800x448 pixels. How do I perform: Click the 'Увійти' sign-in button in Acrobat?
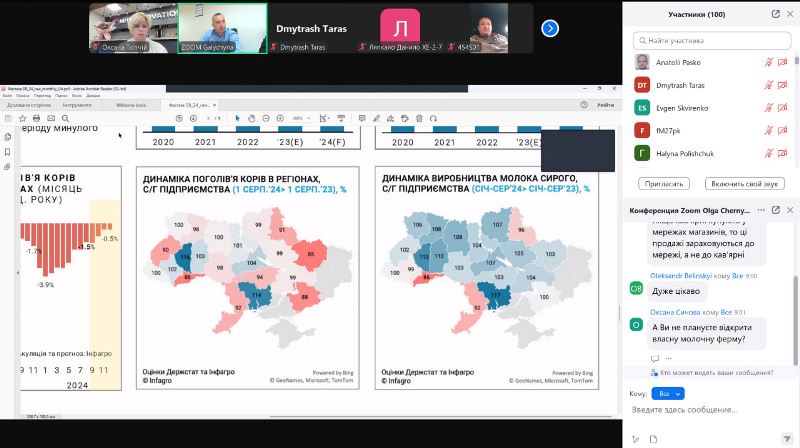pyautogui.click(x=606, y=105)
